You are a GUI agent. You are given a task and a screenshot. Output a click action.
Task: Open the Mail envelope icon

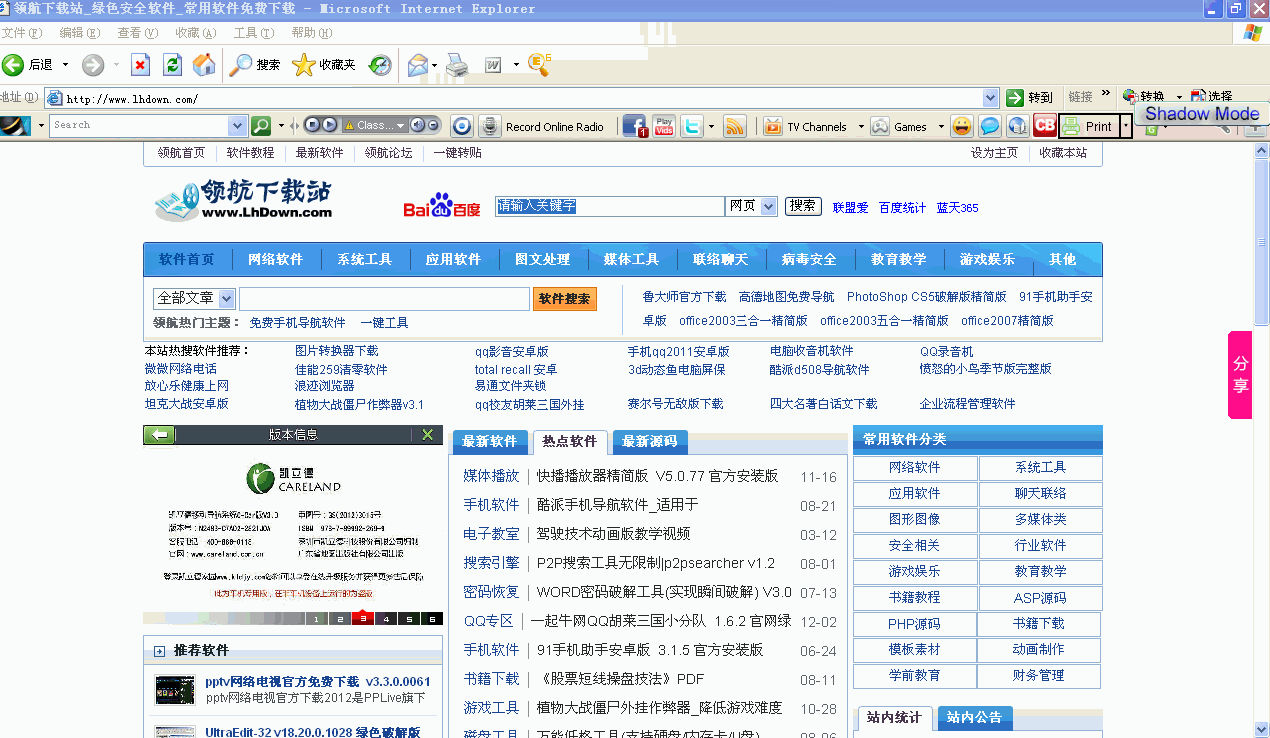pos(417,65)
